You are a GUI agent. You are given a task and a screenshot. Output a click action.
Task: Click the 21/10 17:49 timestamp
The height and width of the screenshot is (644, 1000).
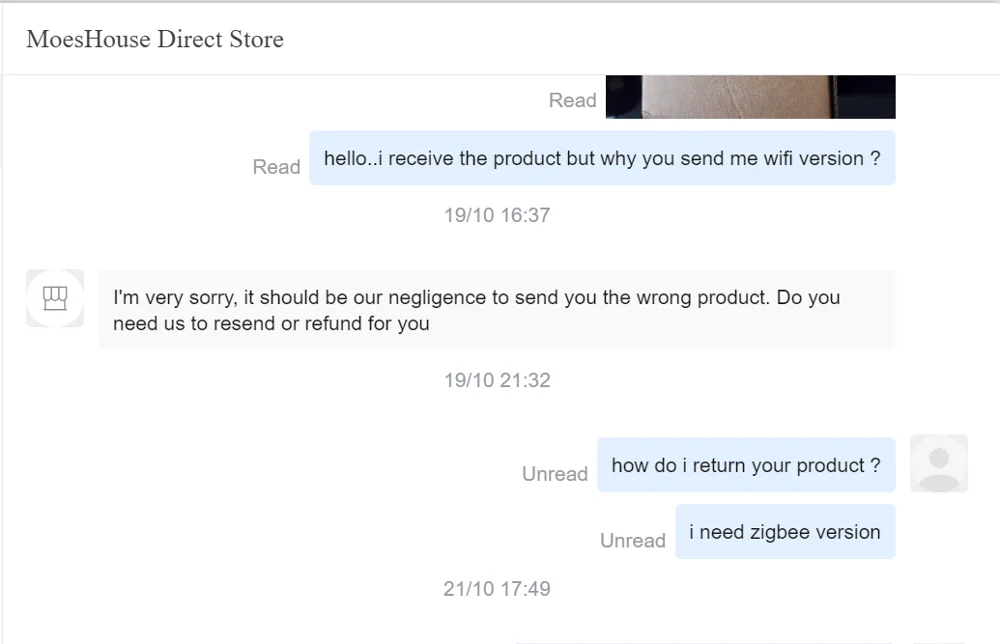[x=497, y=588]
